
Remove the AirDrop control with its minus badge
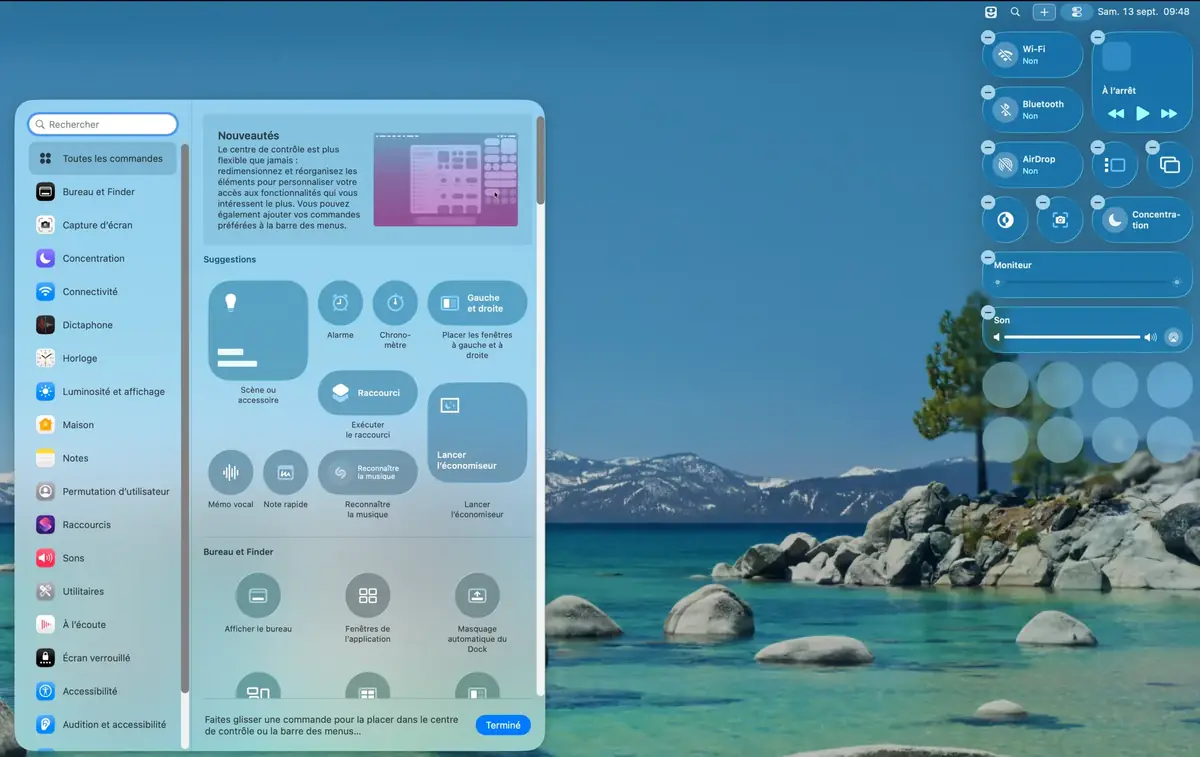[x=988, y=149]
